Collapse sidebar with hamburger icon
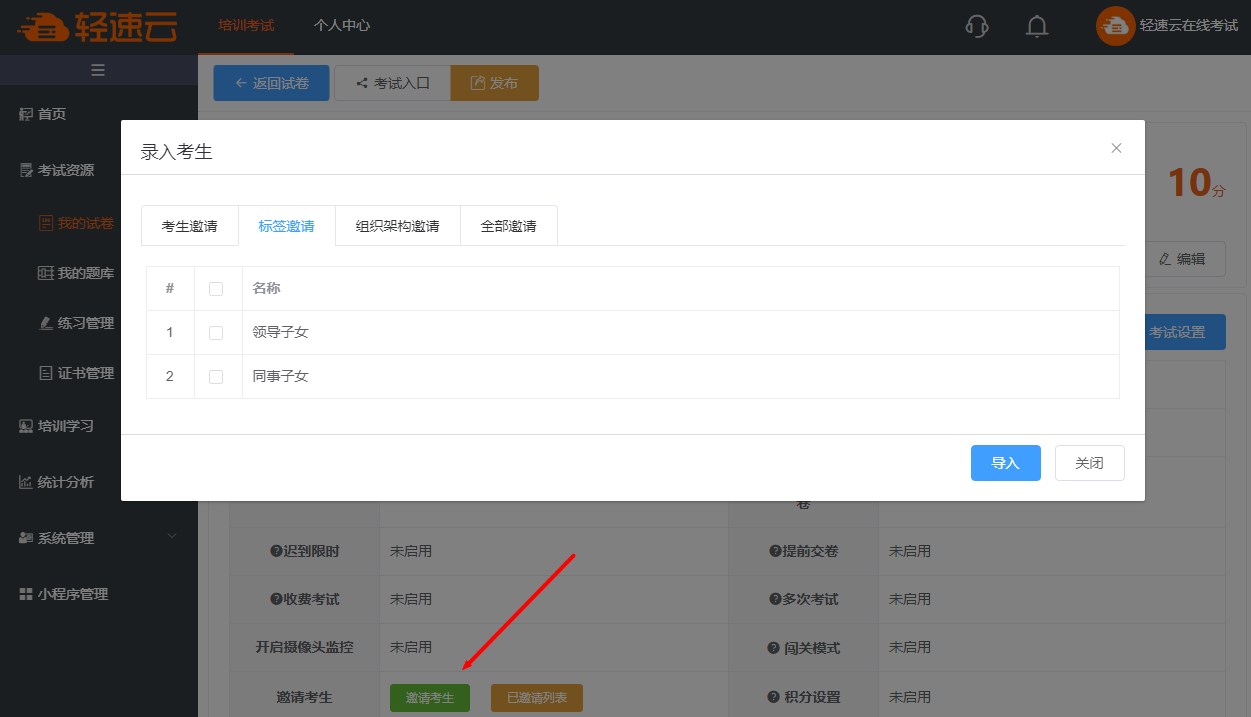 pyautogui.click(x=98, y=70)
